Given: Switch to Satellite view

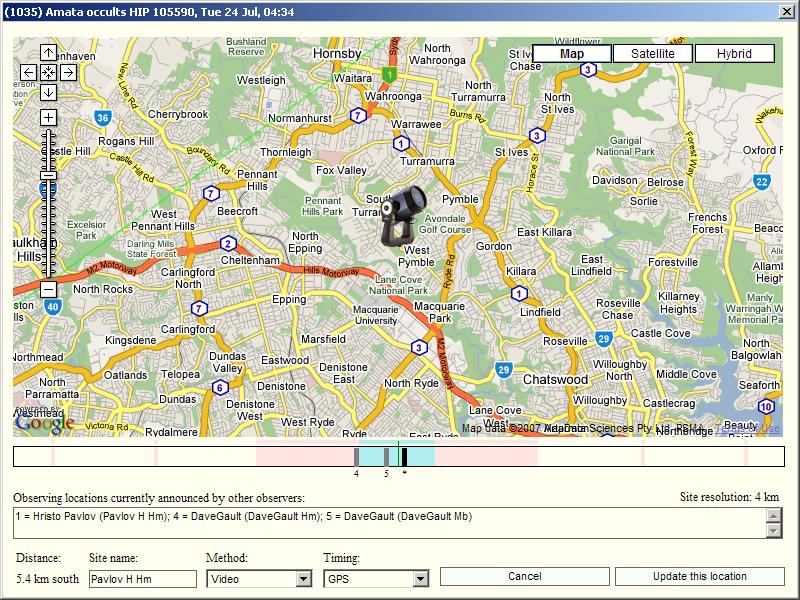Looking at the screenshot, I should point(653,54).
